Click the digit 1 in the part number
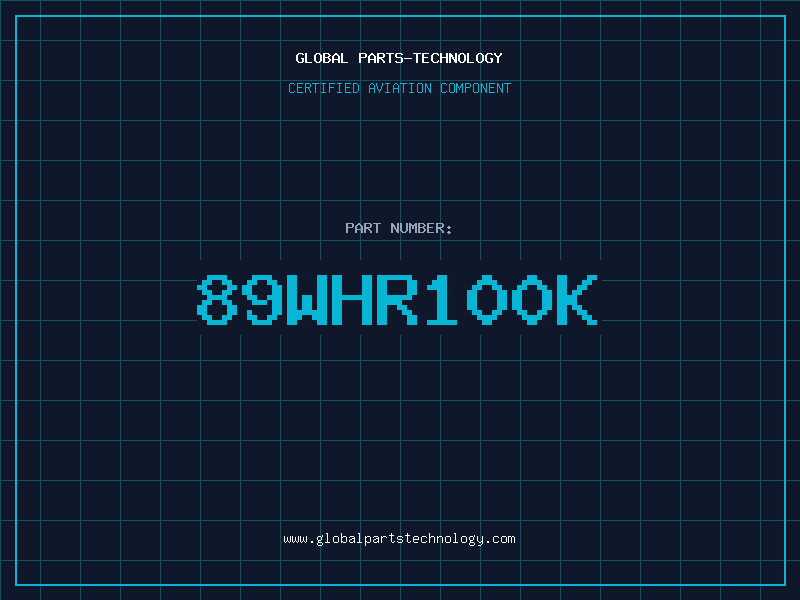The image size is (800, 600). [444, 299]
